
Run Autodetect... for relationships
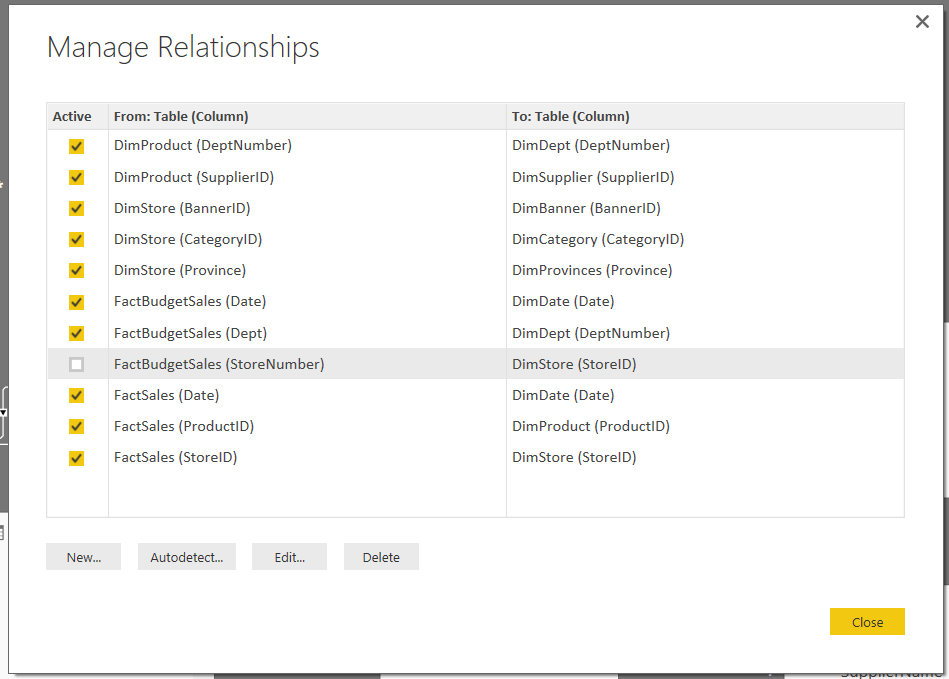click(186, 557)
